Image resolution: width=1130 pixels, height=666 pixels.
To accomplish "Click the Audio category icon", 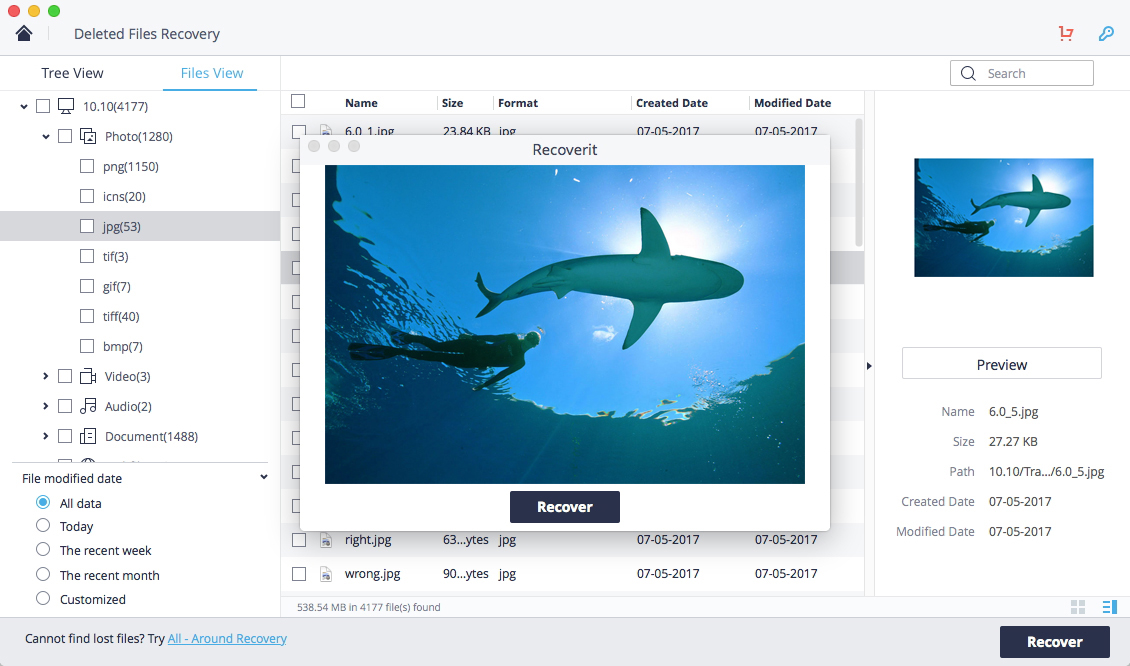I will click(x=88, y=406).
